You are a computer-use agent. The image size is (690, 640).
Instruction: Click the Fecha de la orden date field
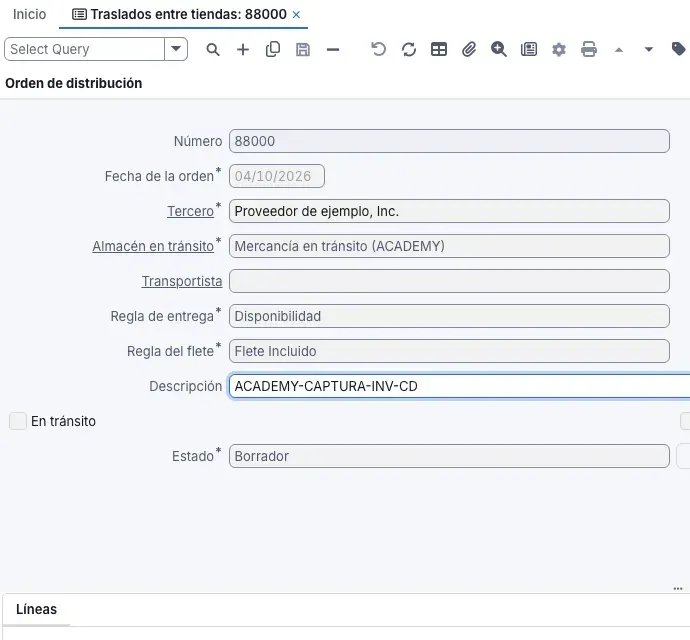point(277,176)
